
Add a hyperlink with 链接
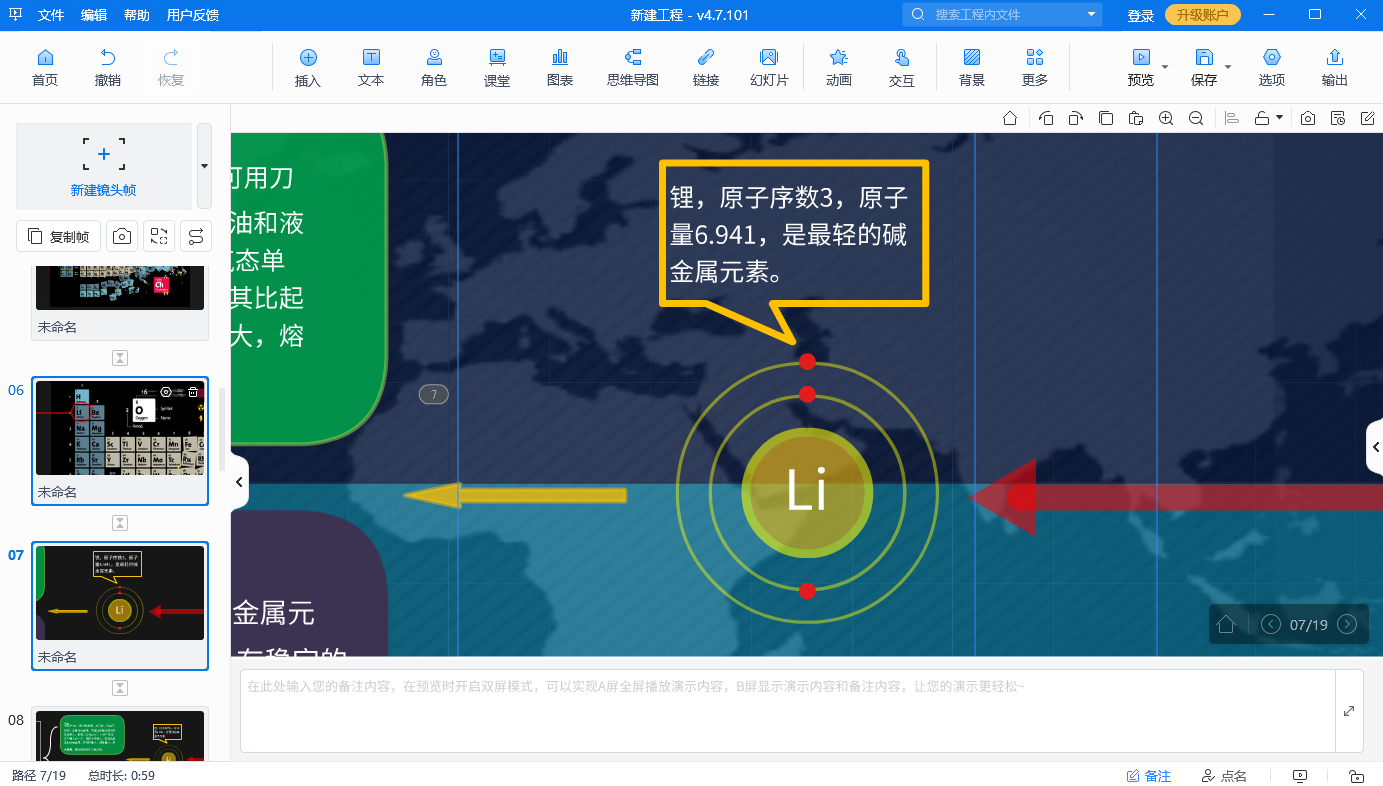[706, 67]
